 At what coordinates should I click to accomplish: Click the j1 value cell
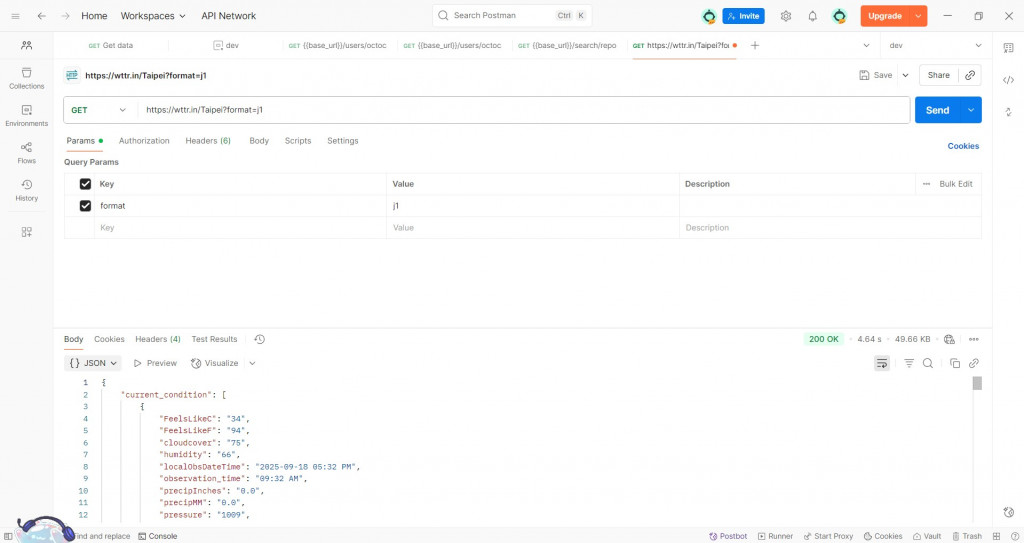point(533,206)
